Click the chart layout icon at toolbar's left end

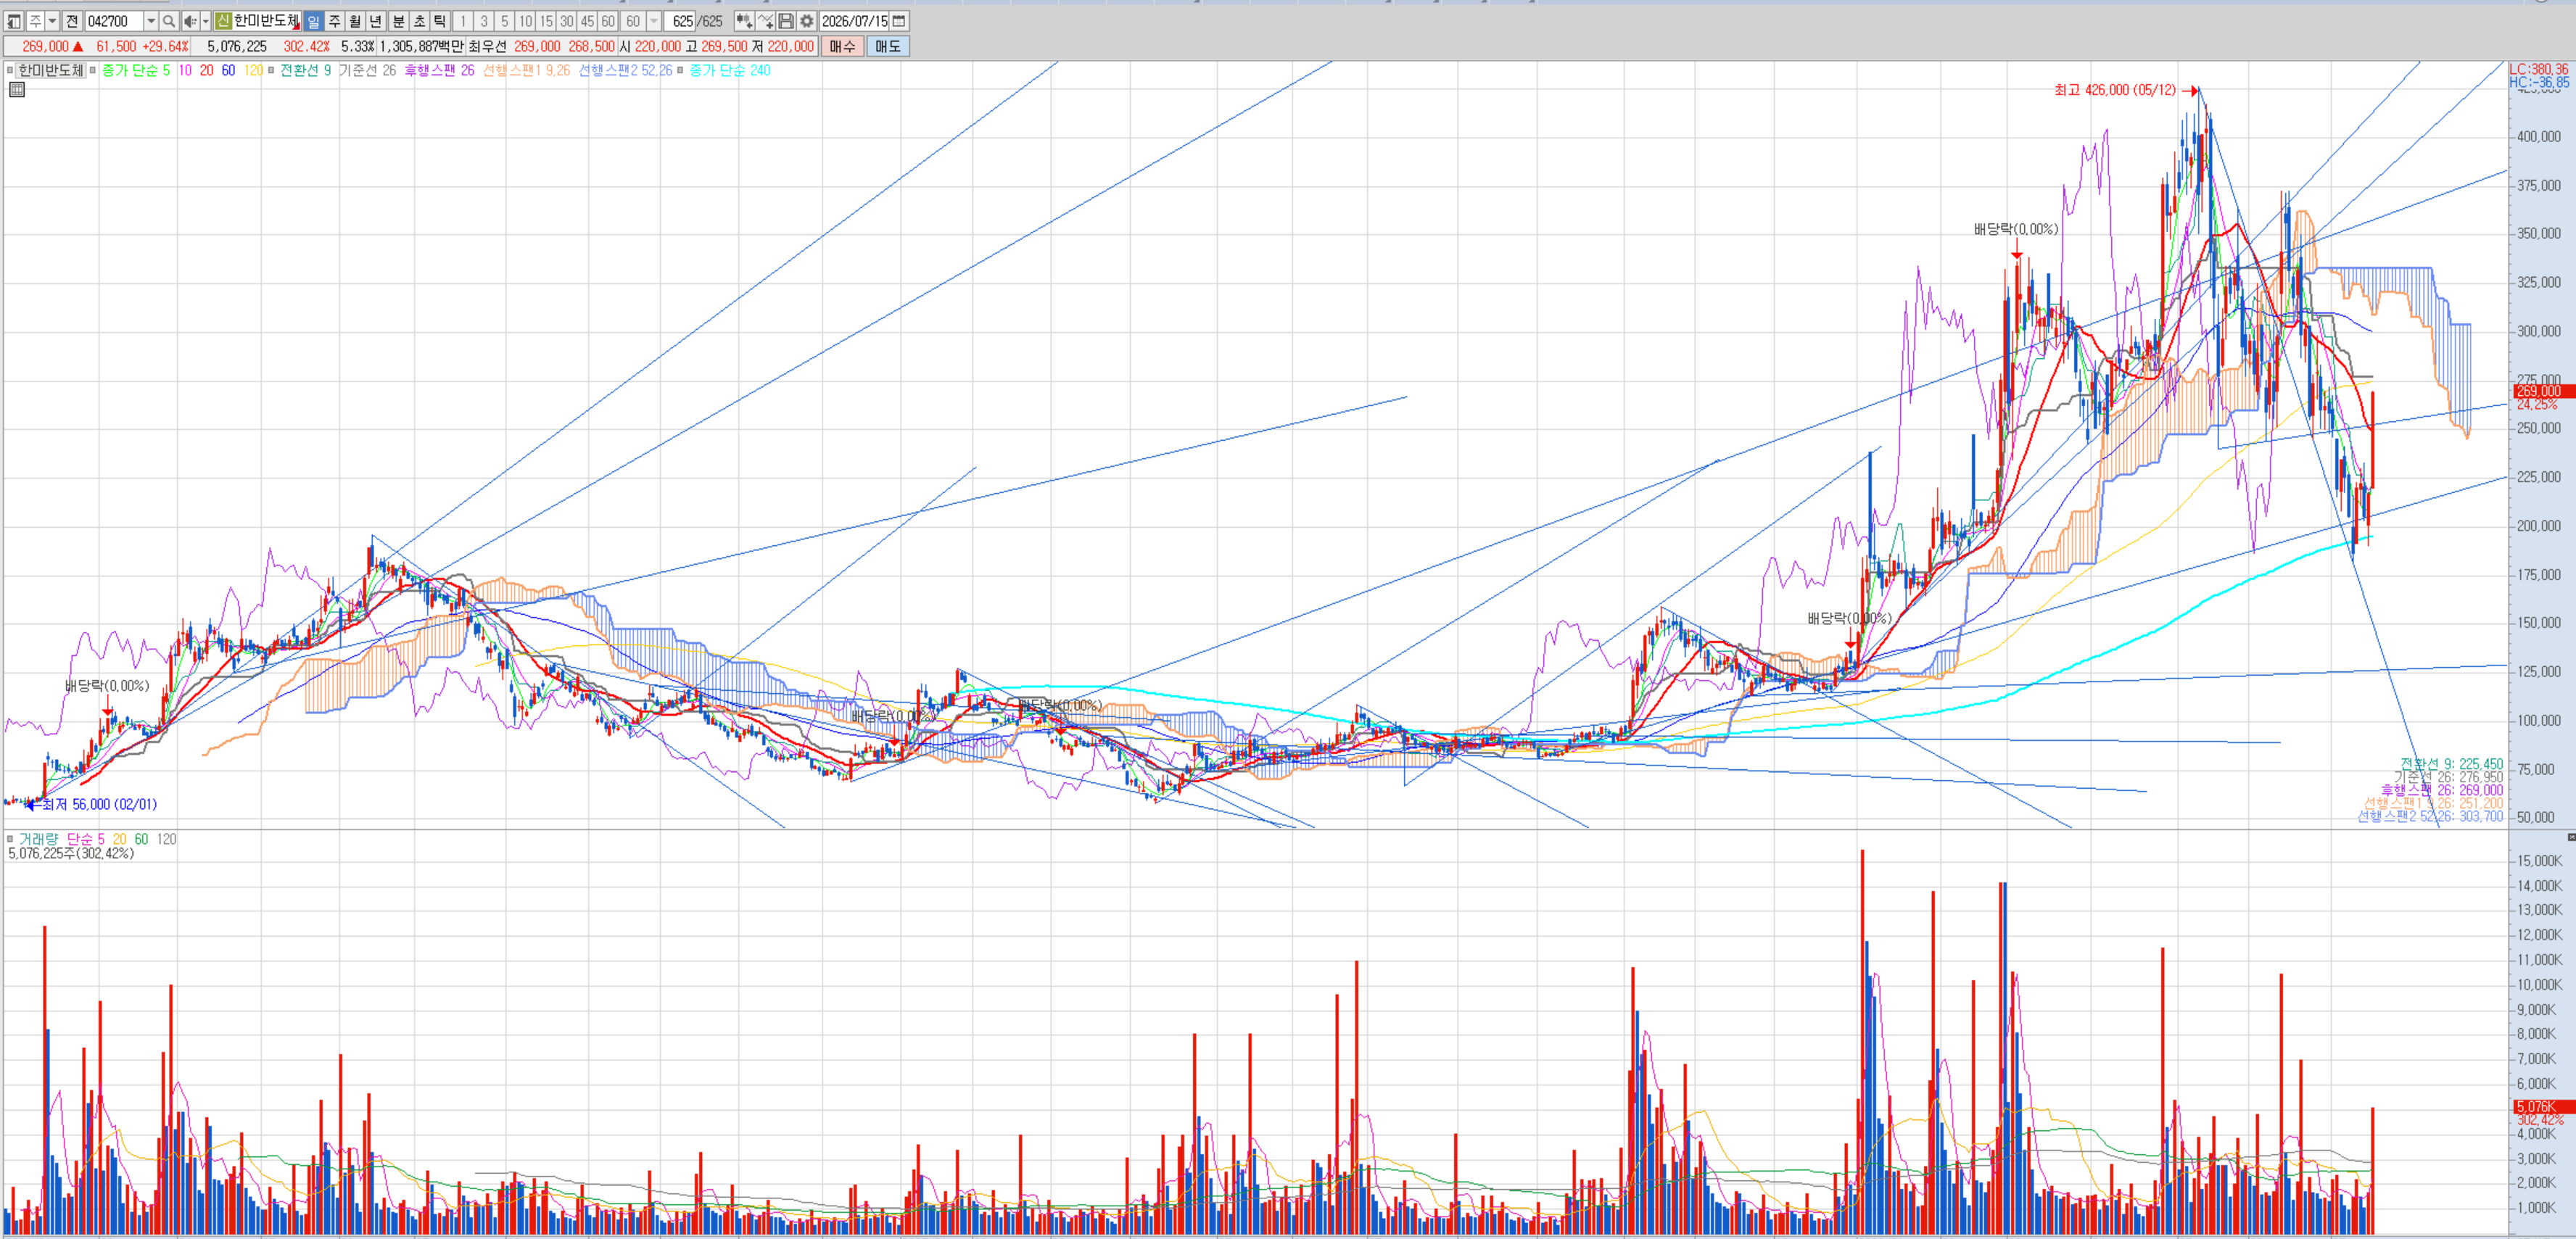tap(14, 21)
